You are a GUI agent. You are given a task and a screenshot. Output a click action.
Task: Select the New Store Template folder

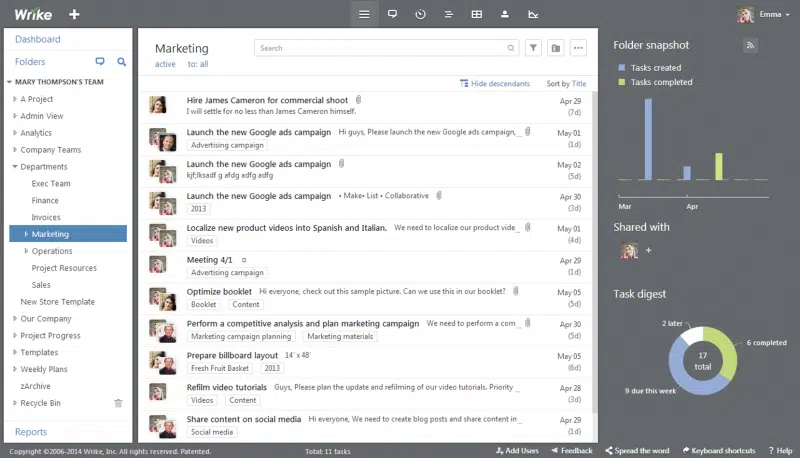coord(58,301)
